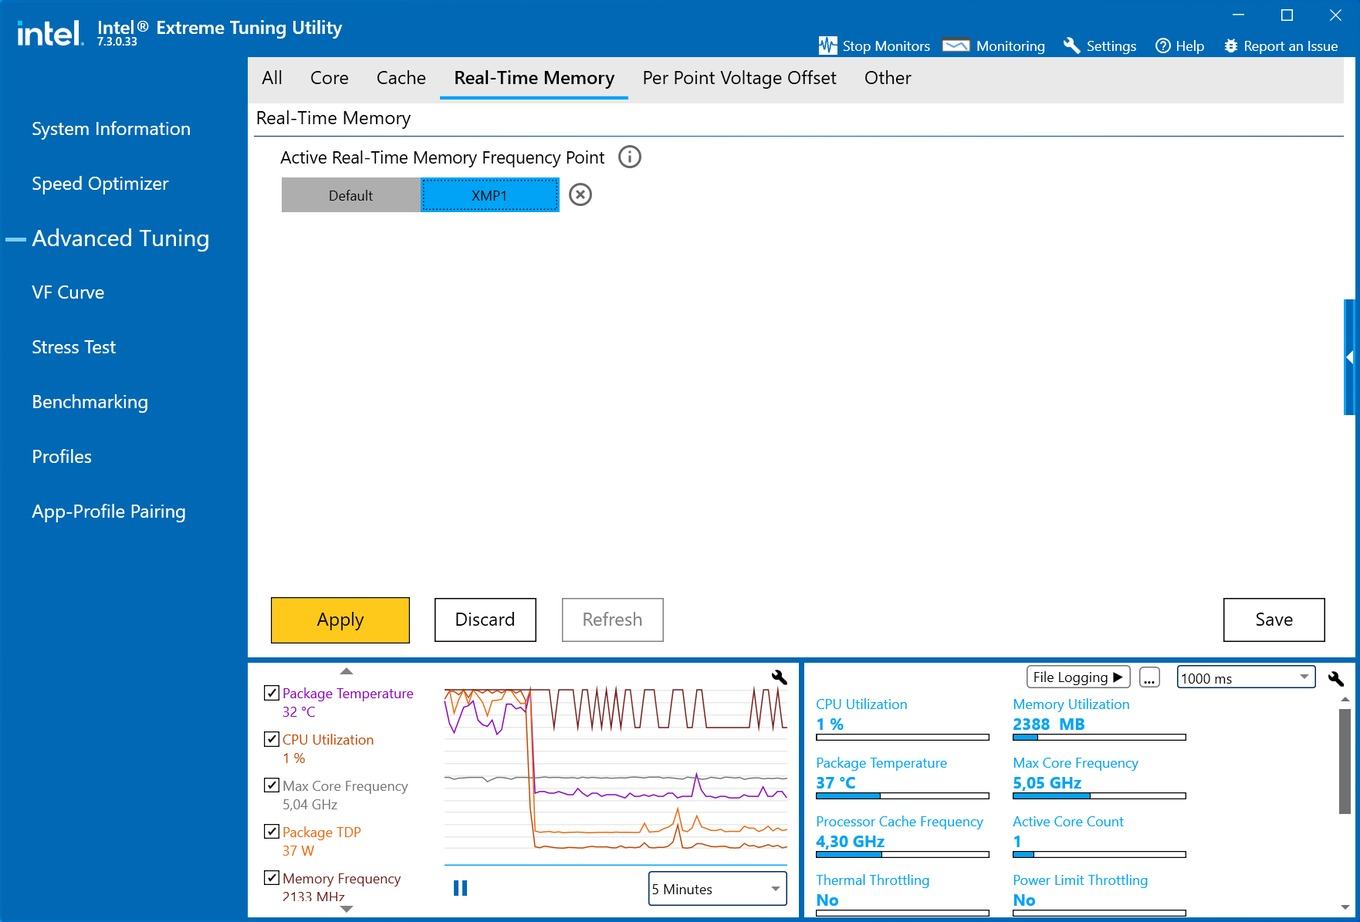Open System Information in sidebar
The width and height of the screenshot is (1360, 922).
coord(111,129)
